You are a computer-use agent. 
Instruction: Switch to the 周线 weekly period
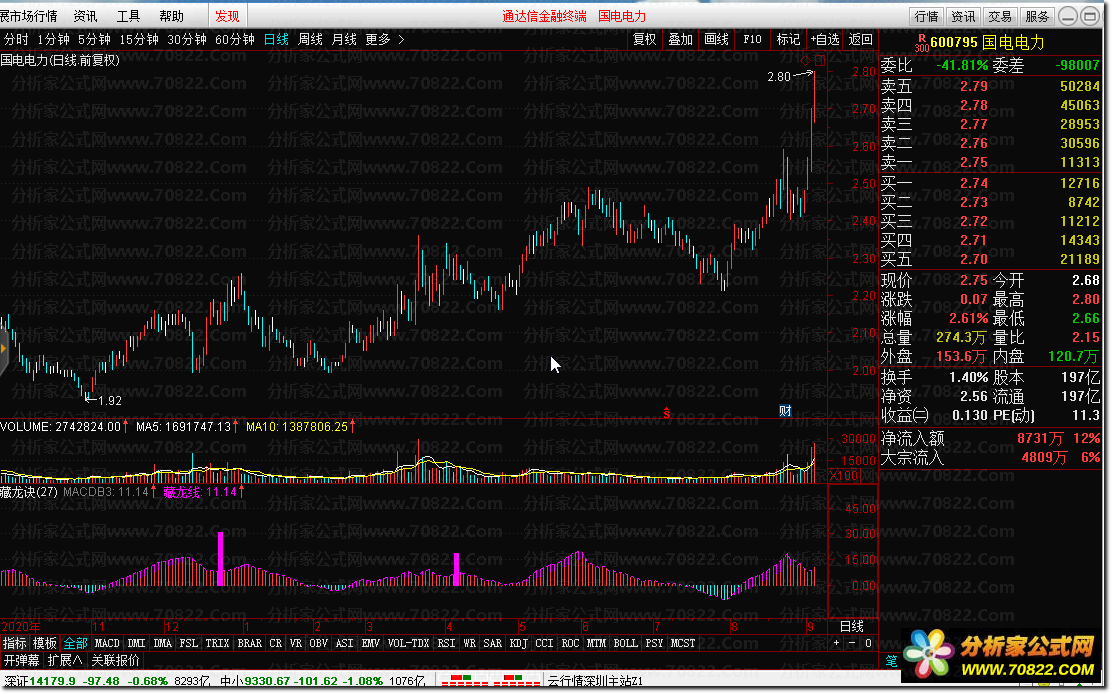(x=310, y=40)
